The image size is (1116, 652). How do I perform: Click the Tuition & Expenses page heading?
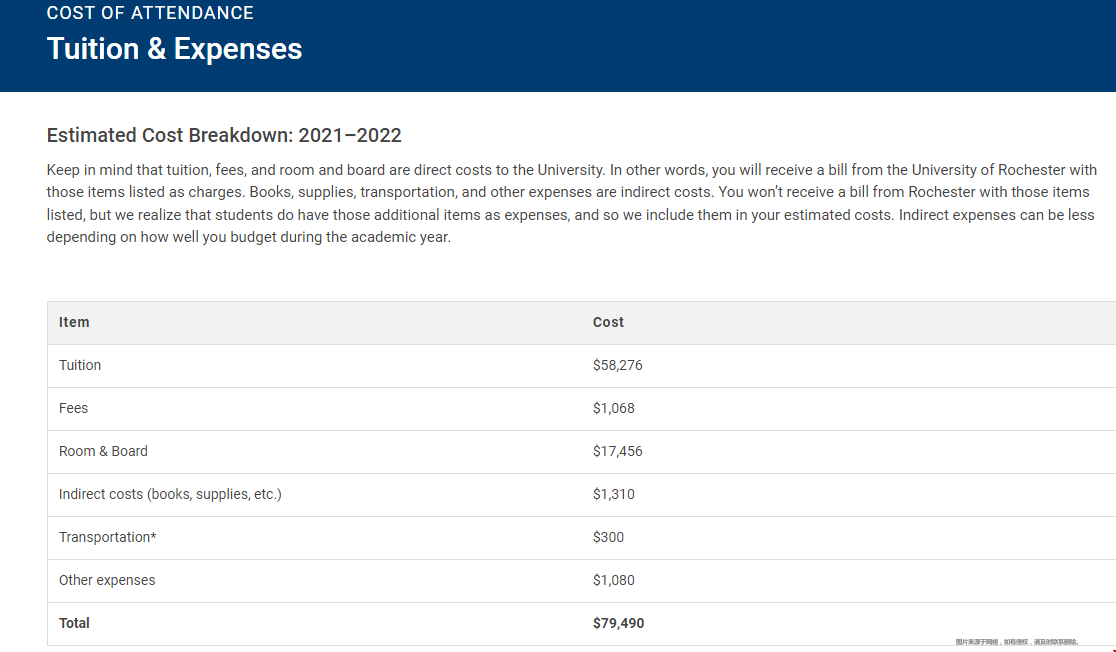tap(174, 49)
